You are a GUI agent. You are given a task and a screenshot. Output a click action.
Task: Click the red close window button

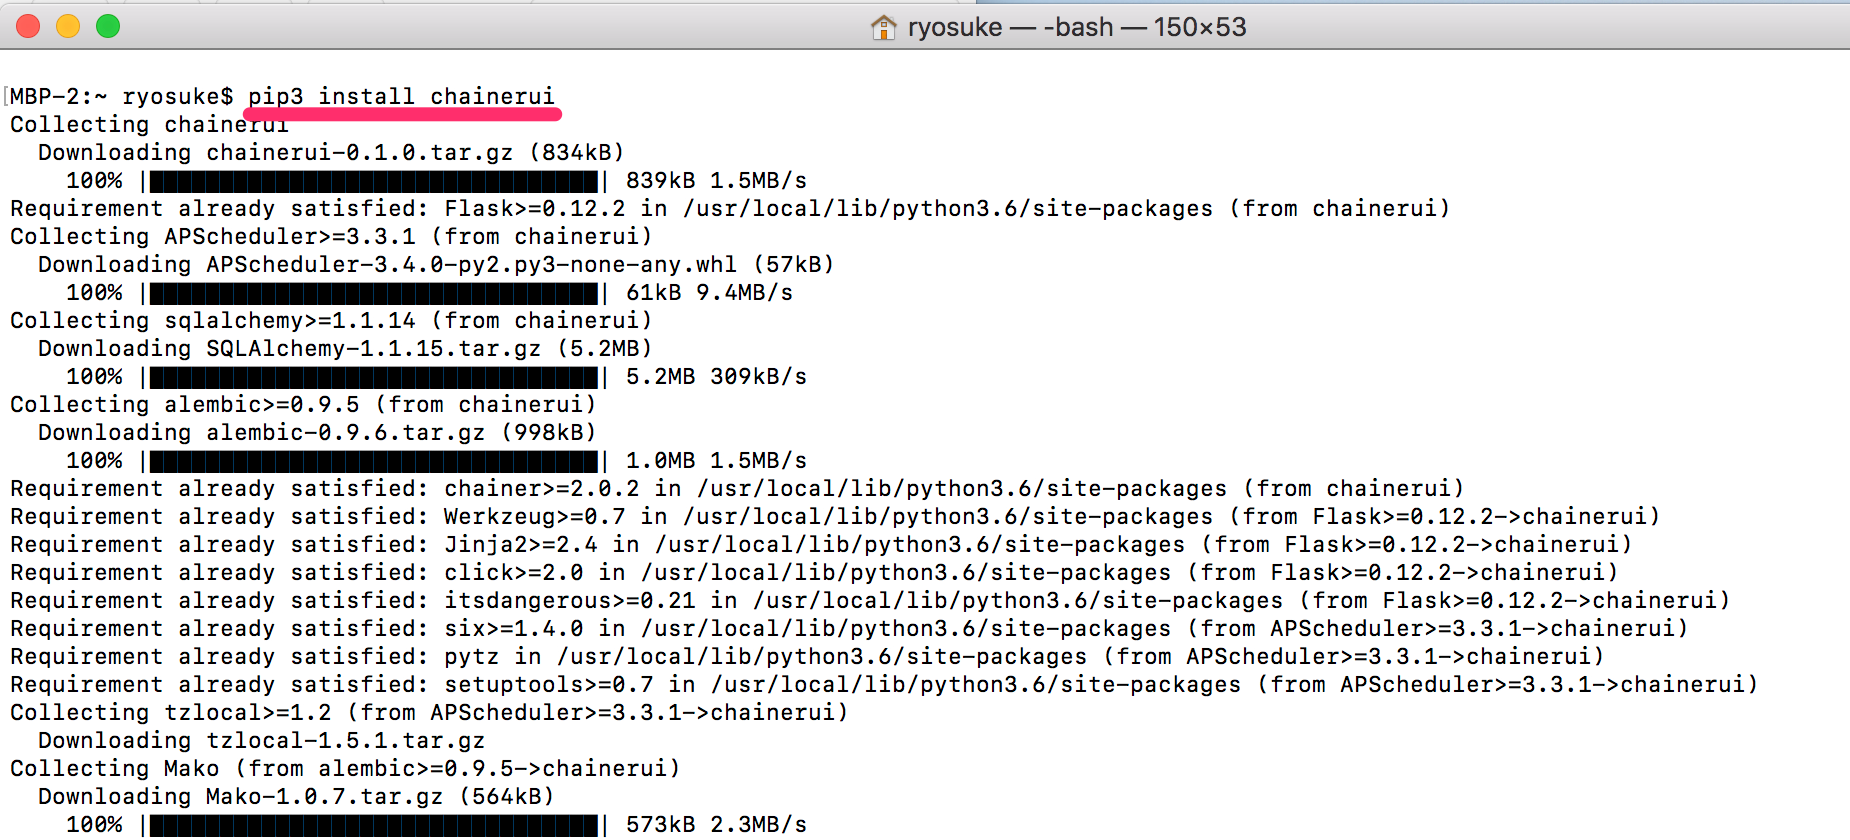[28, 26]
